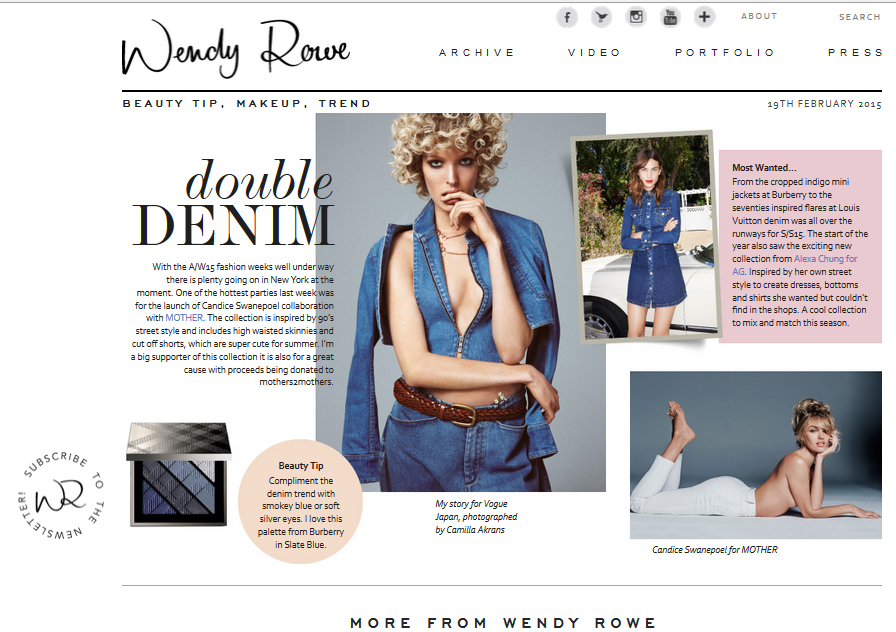Open the Archive menu
Screen dimensions: 896x632
pyautogui.click(x=477, y=53)
